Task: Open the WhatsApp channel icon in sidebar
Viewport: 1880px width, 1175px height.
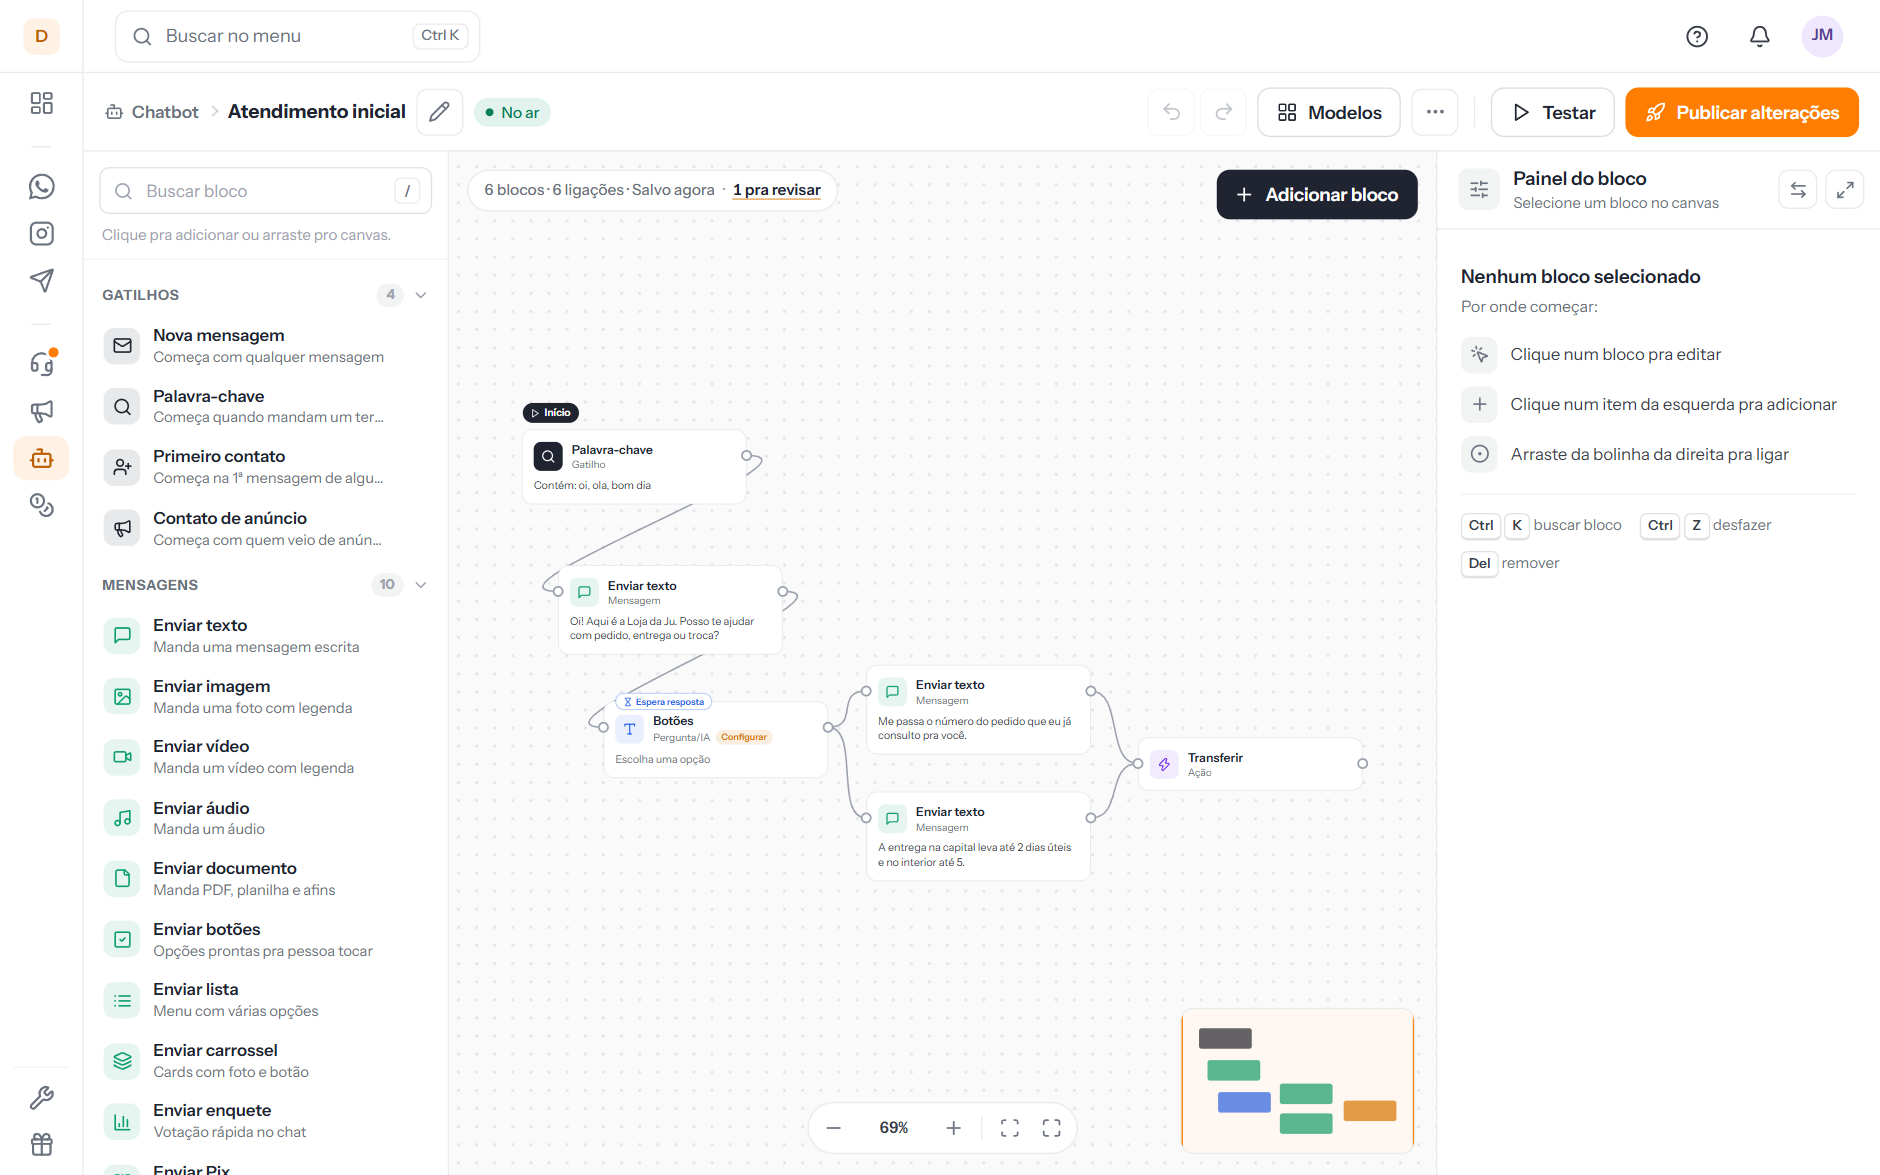Action: (41, 187)
